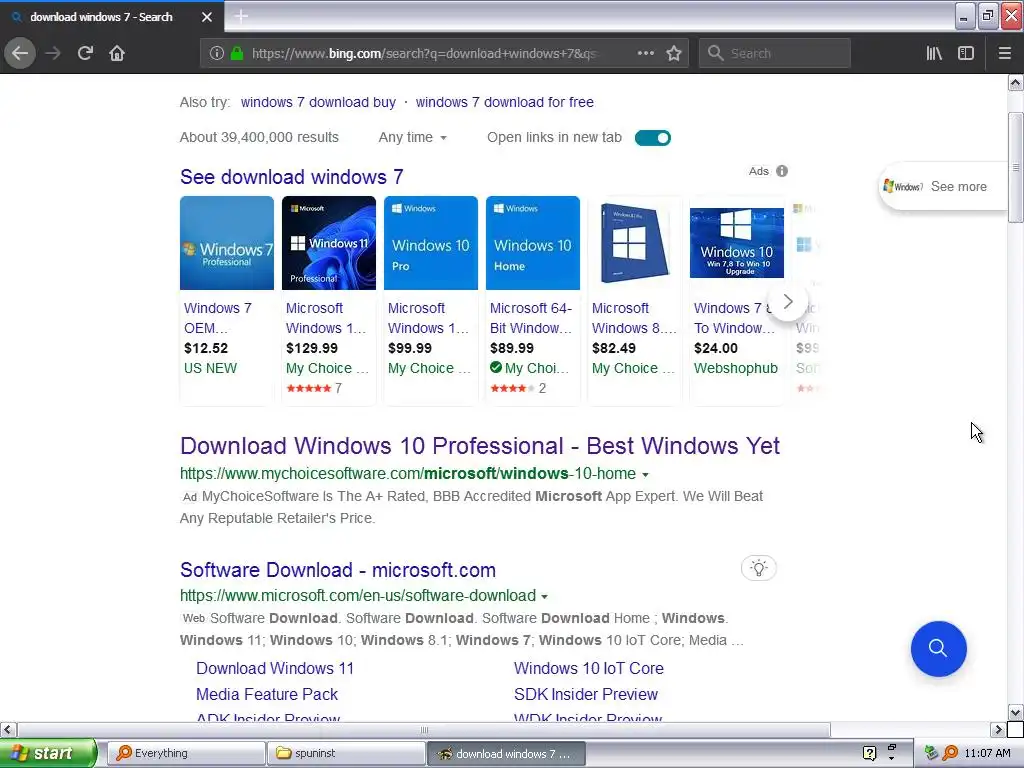Image resolution: width=1024 pixels, height=768 pixels.
Task: Click the Firefox taskbar button
Action: (506, 753)
